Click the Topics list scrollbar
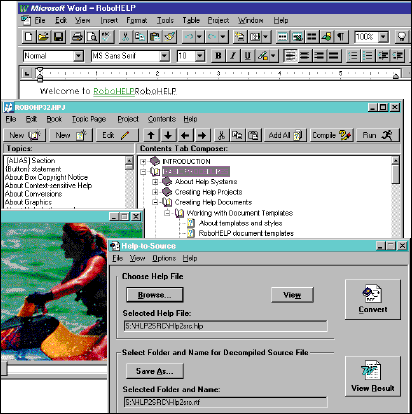The width and height of the screenshot is (412, 414). coord(129,182)
